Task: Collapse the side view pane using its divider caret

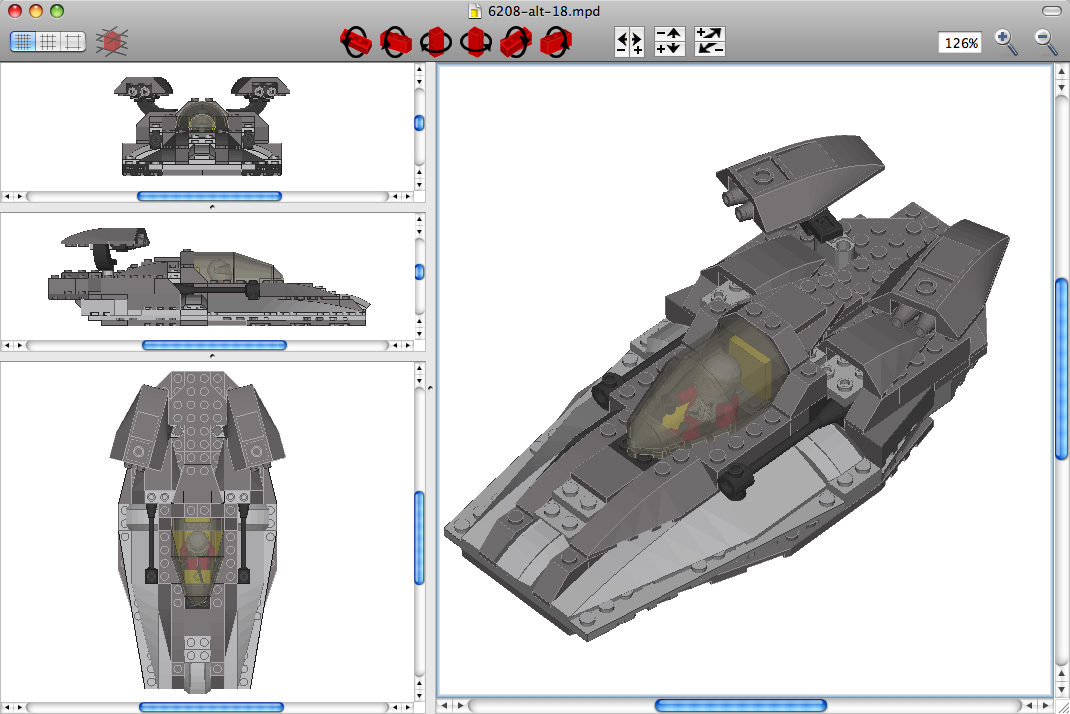Action: coord(212,355)
